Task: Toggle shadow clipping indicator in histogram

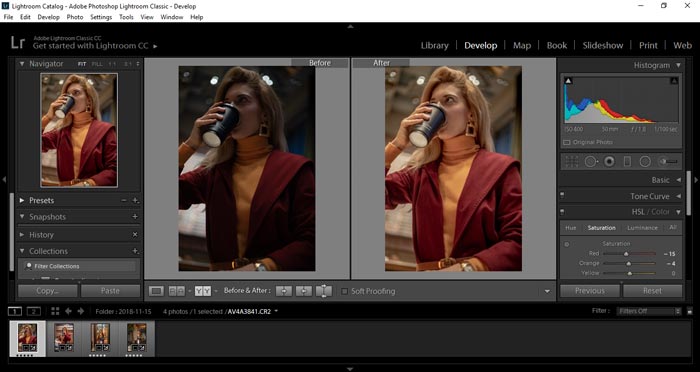Action: pos(568,81)
